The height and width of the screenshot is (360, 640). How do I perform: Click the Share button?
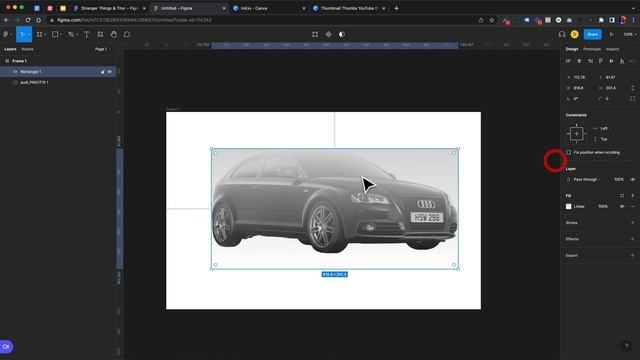[x=593, y=35]
